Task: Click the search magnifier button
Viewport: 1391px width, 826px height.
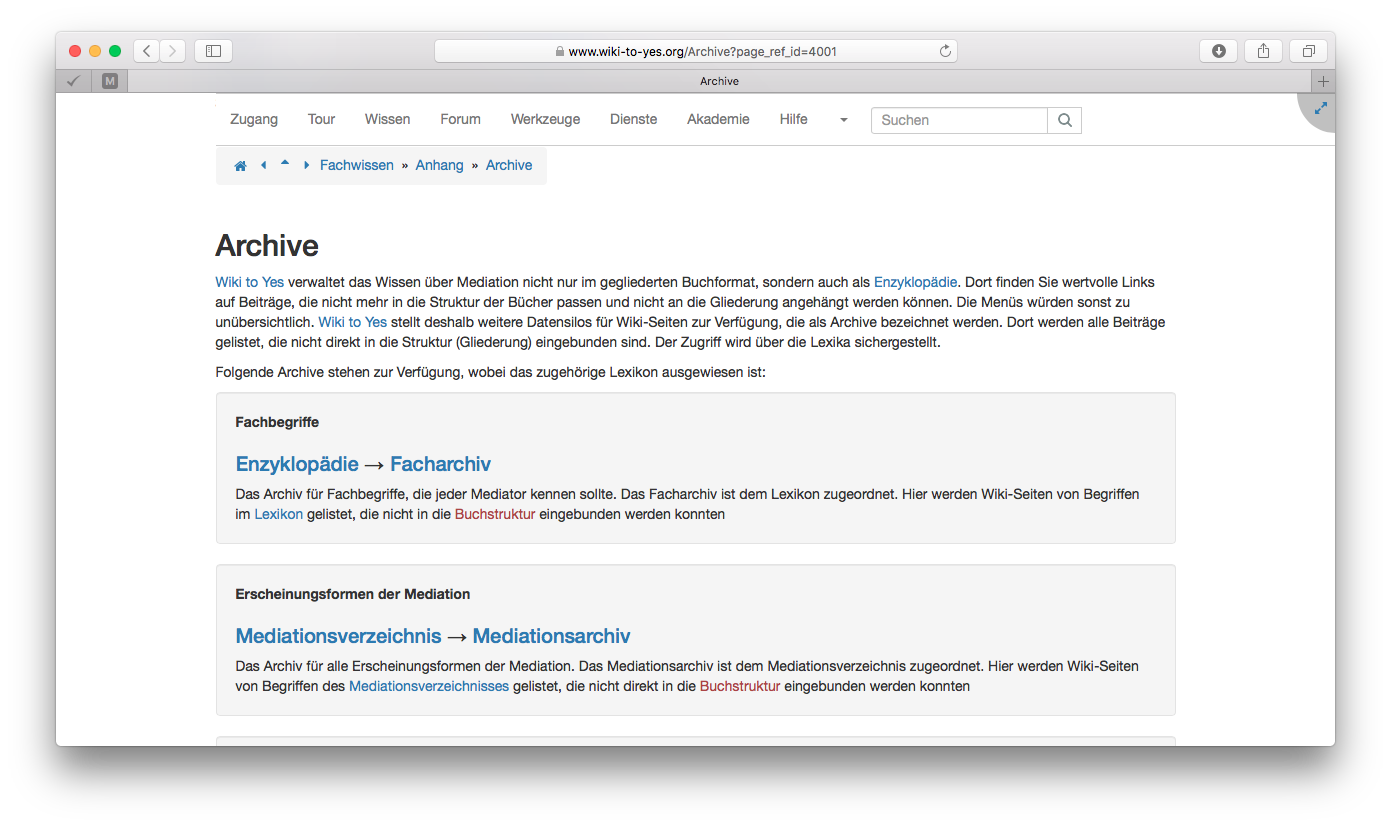Action: point(1064,120)
